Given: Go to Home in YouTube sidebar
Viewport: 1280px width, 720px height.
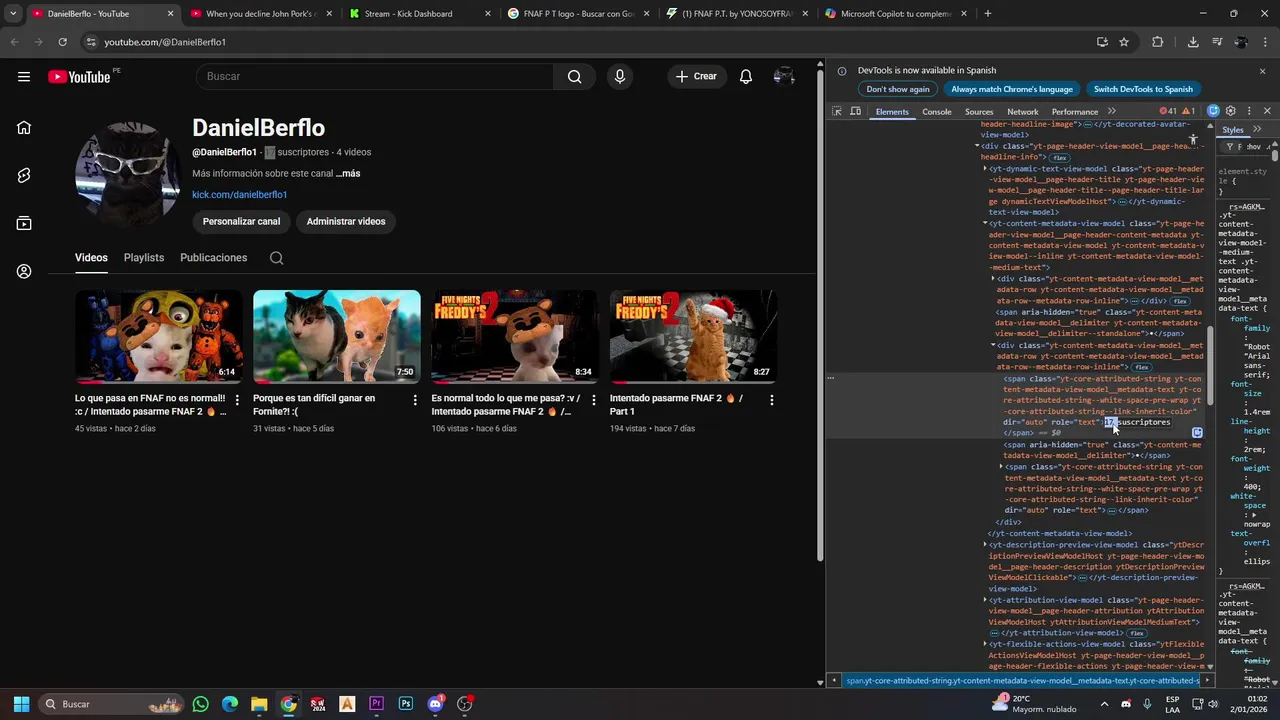Looking at the screenshot, I should pyautogui.click(x=24, y=127).
